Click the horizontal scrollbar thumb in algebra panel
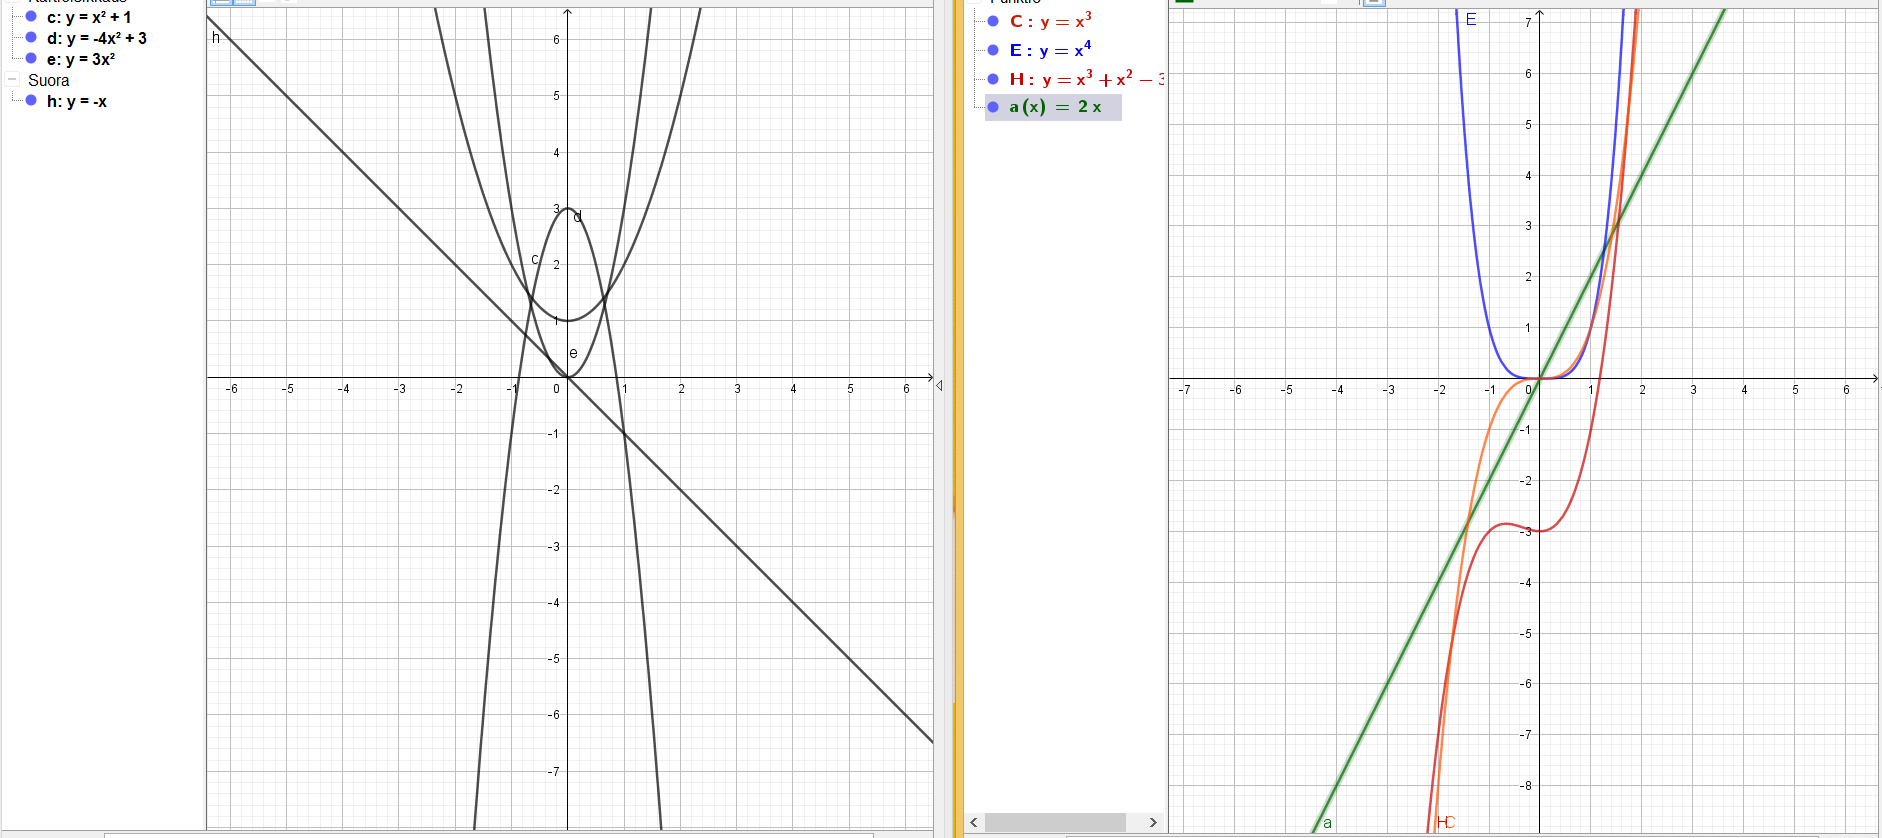The width and height of the screenshot is (1882, 838). tap(1055, 822)
